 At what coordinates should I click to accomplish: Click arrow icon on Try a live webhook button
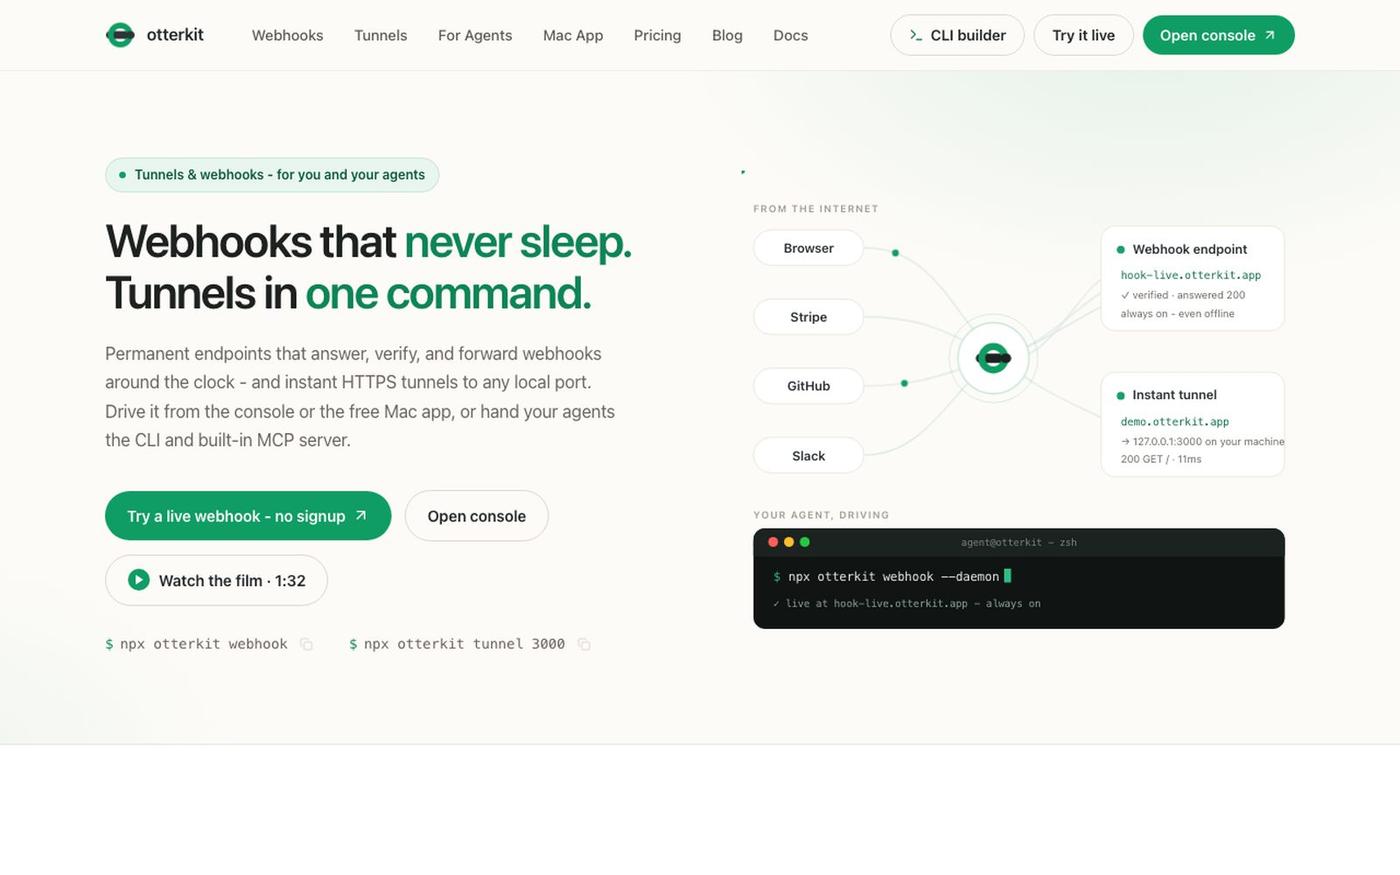(361, 516)
